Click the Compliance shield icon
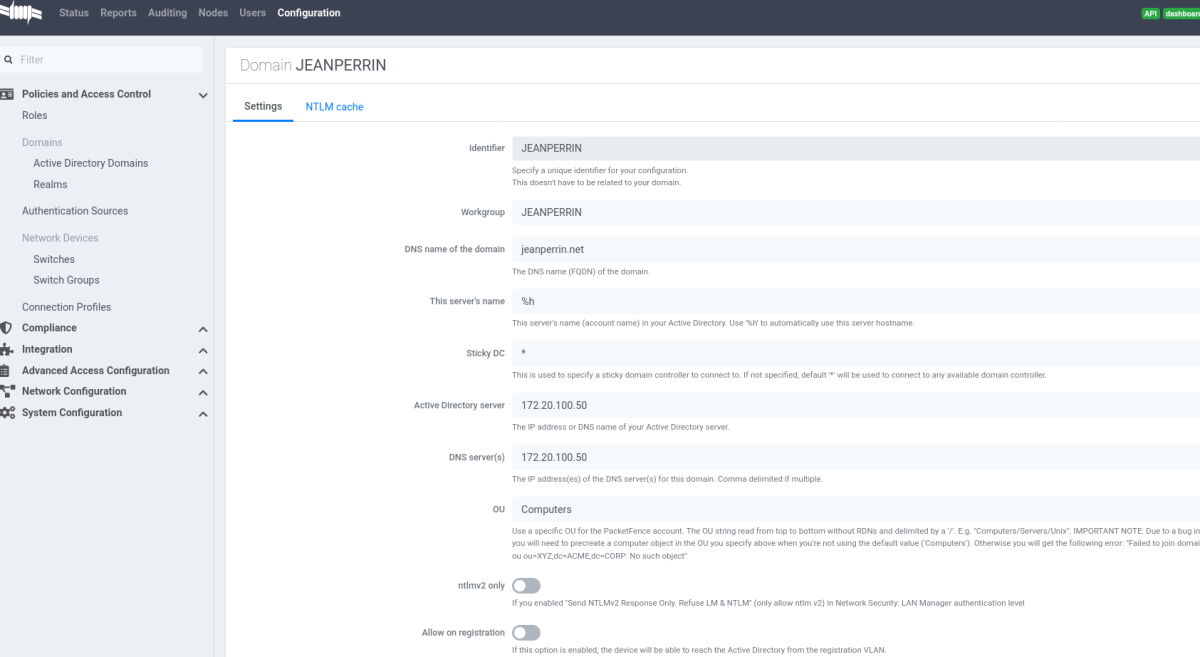The height and width of the screenshot is (657, 1200). [x=6, y=328]
